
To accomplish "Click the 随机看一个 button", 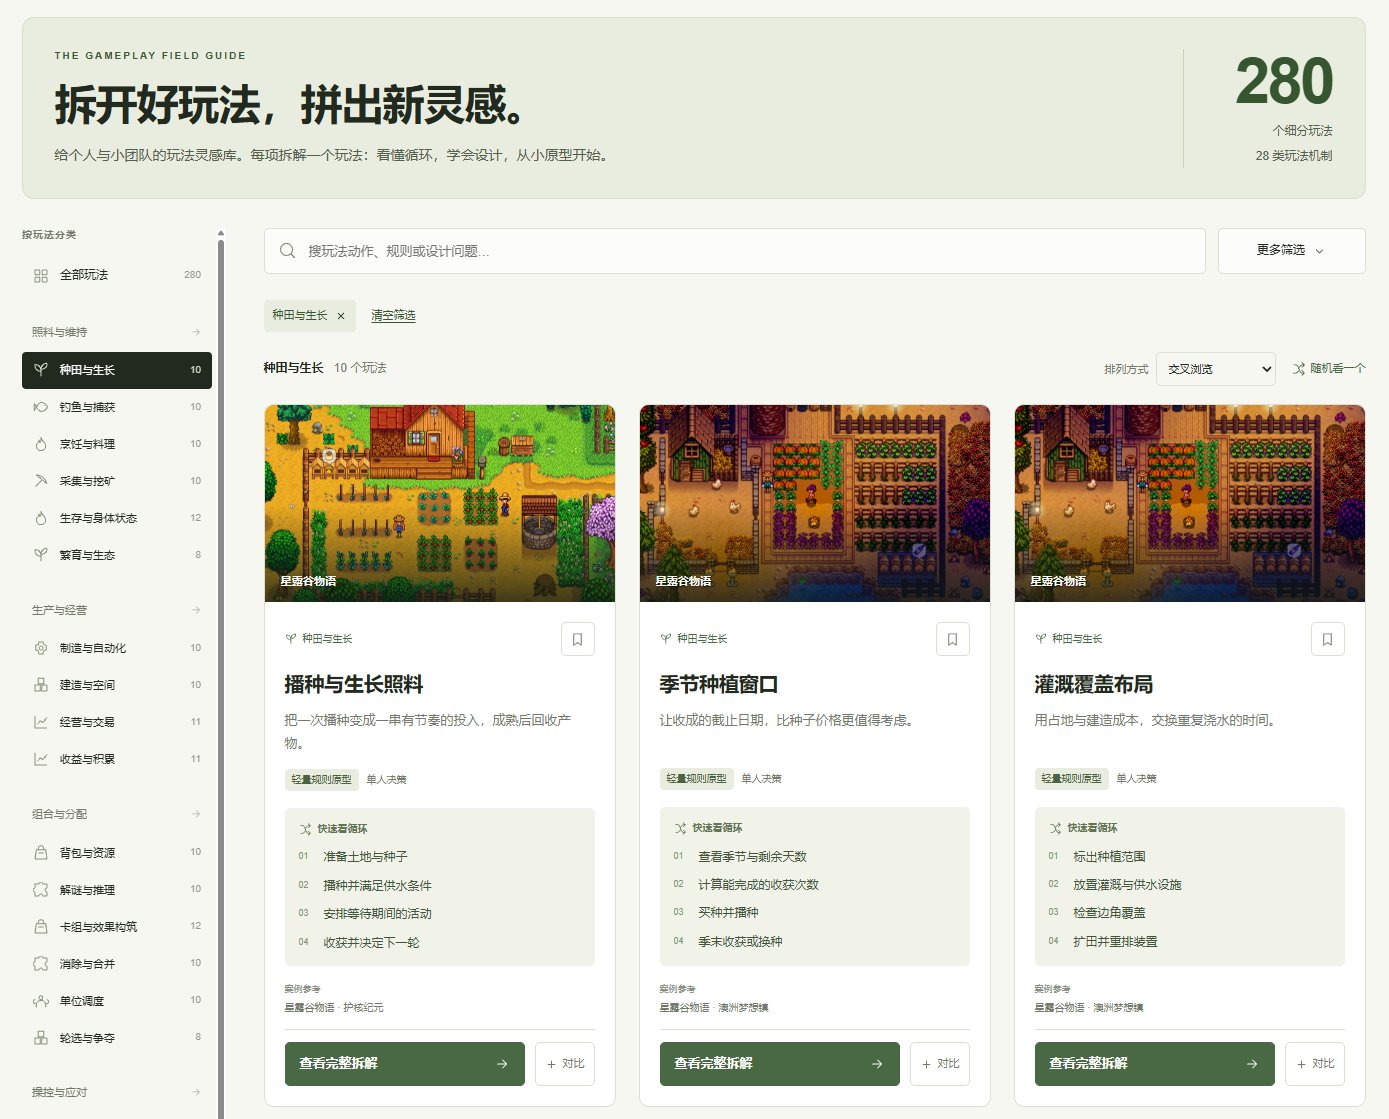I will click(1329, 369).
